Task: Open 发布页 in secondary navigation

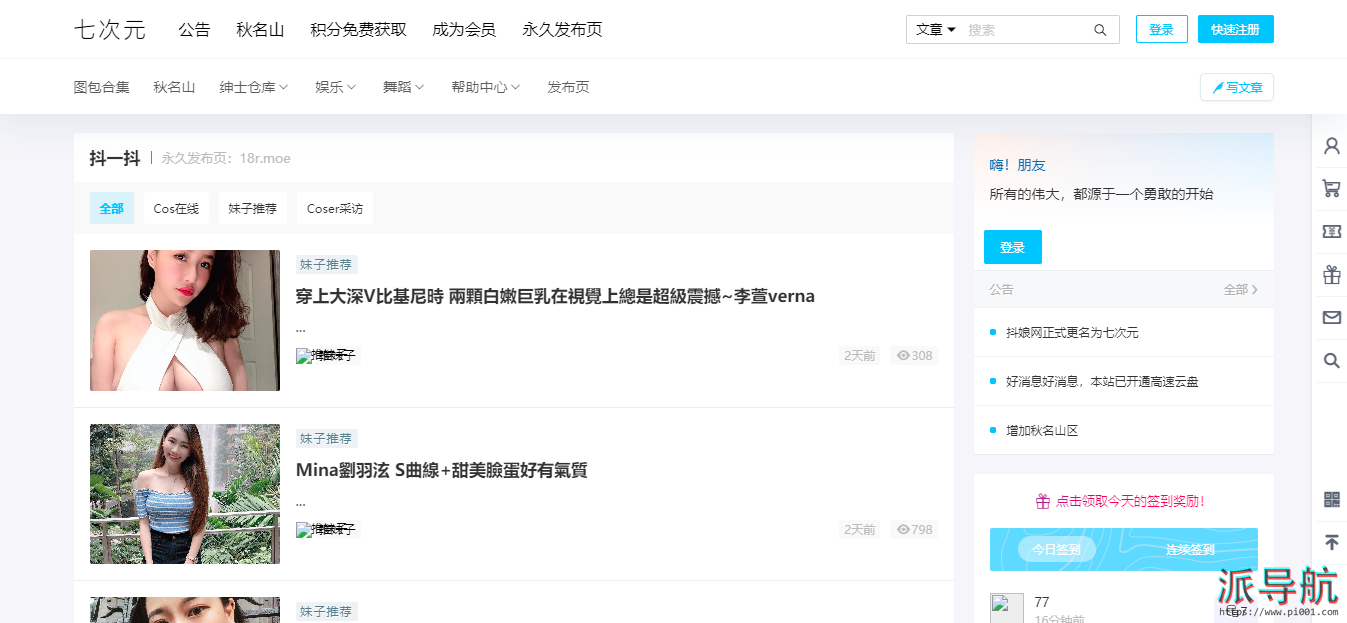Action: click(568, 87)
